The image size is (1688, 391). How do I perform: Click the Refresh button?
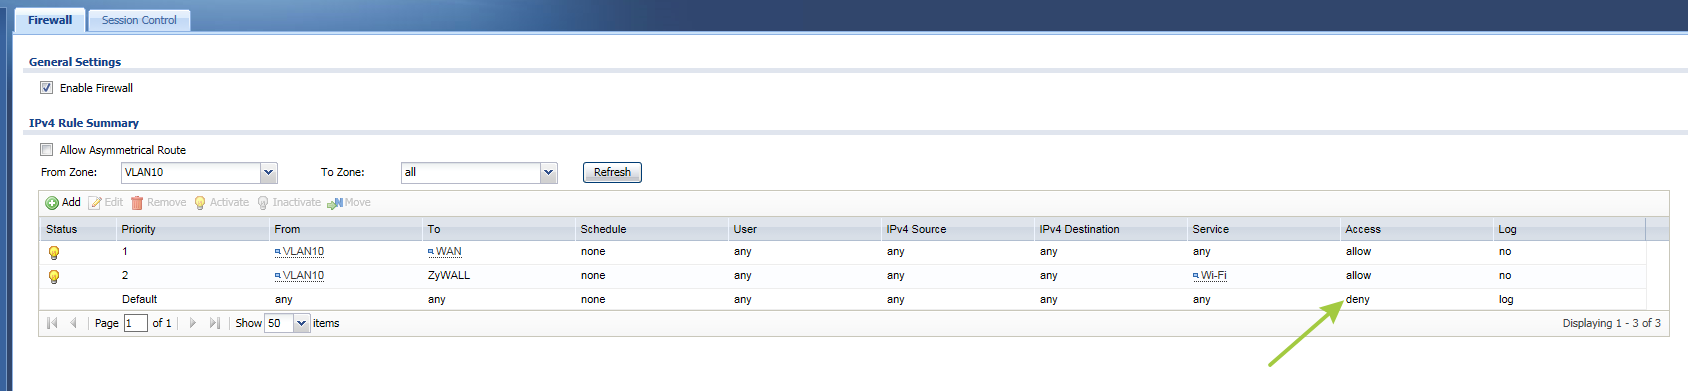click(612, 173)
